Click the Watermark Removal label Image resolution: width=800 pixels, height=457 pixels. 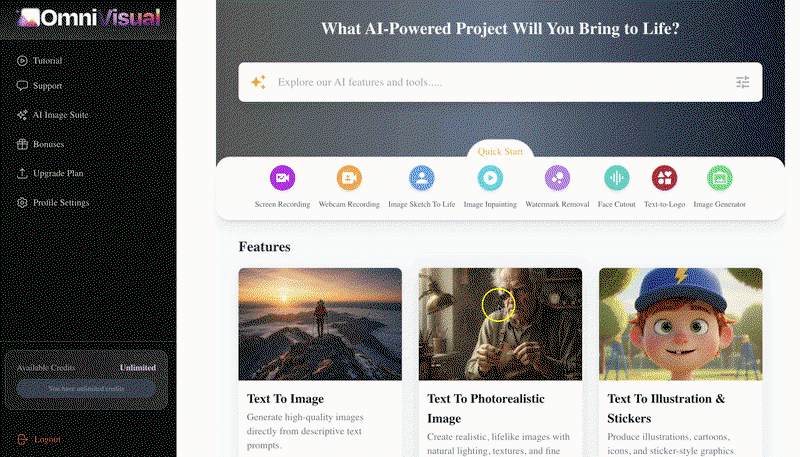(x=557, y=204)
